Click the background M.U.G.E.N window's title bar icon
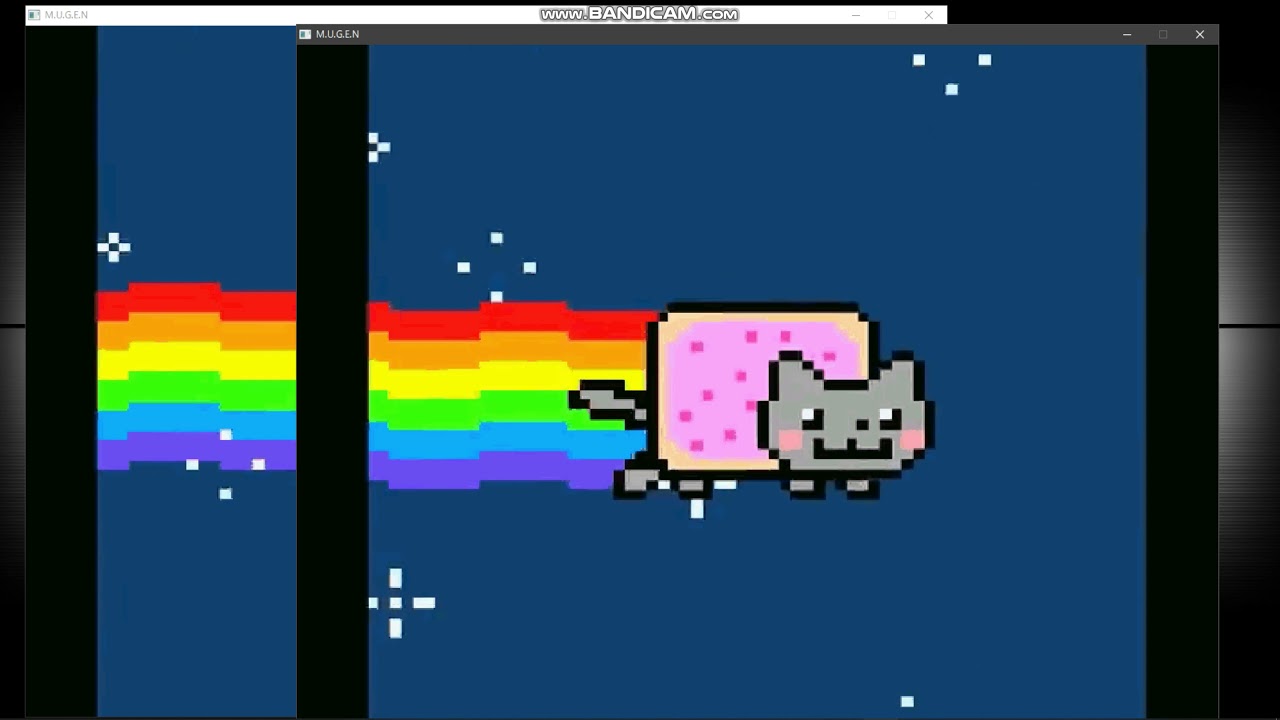Image resolution: width=1280 pixels, height=720 pixels. point(33,15)
